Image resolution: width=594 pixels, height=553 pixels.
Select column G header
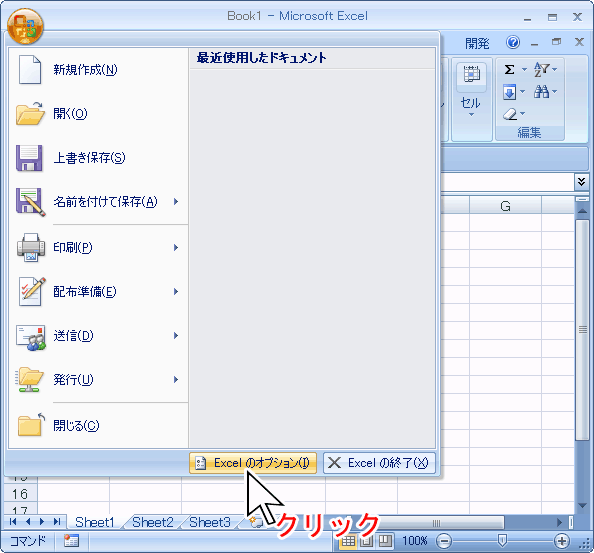point(505,206)
